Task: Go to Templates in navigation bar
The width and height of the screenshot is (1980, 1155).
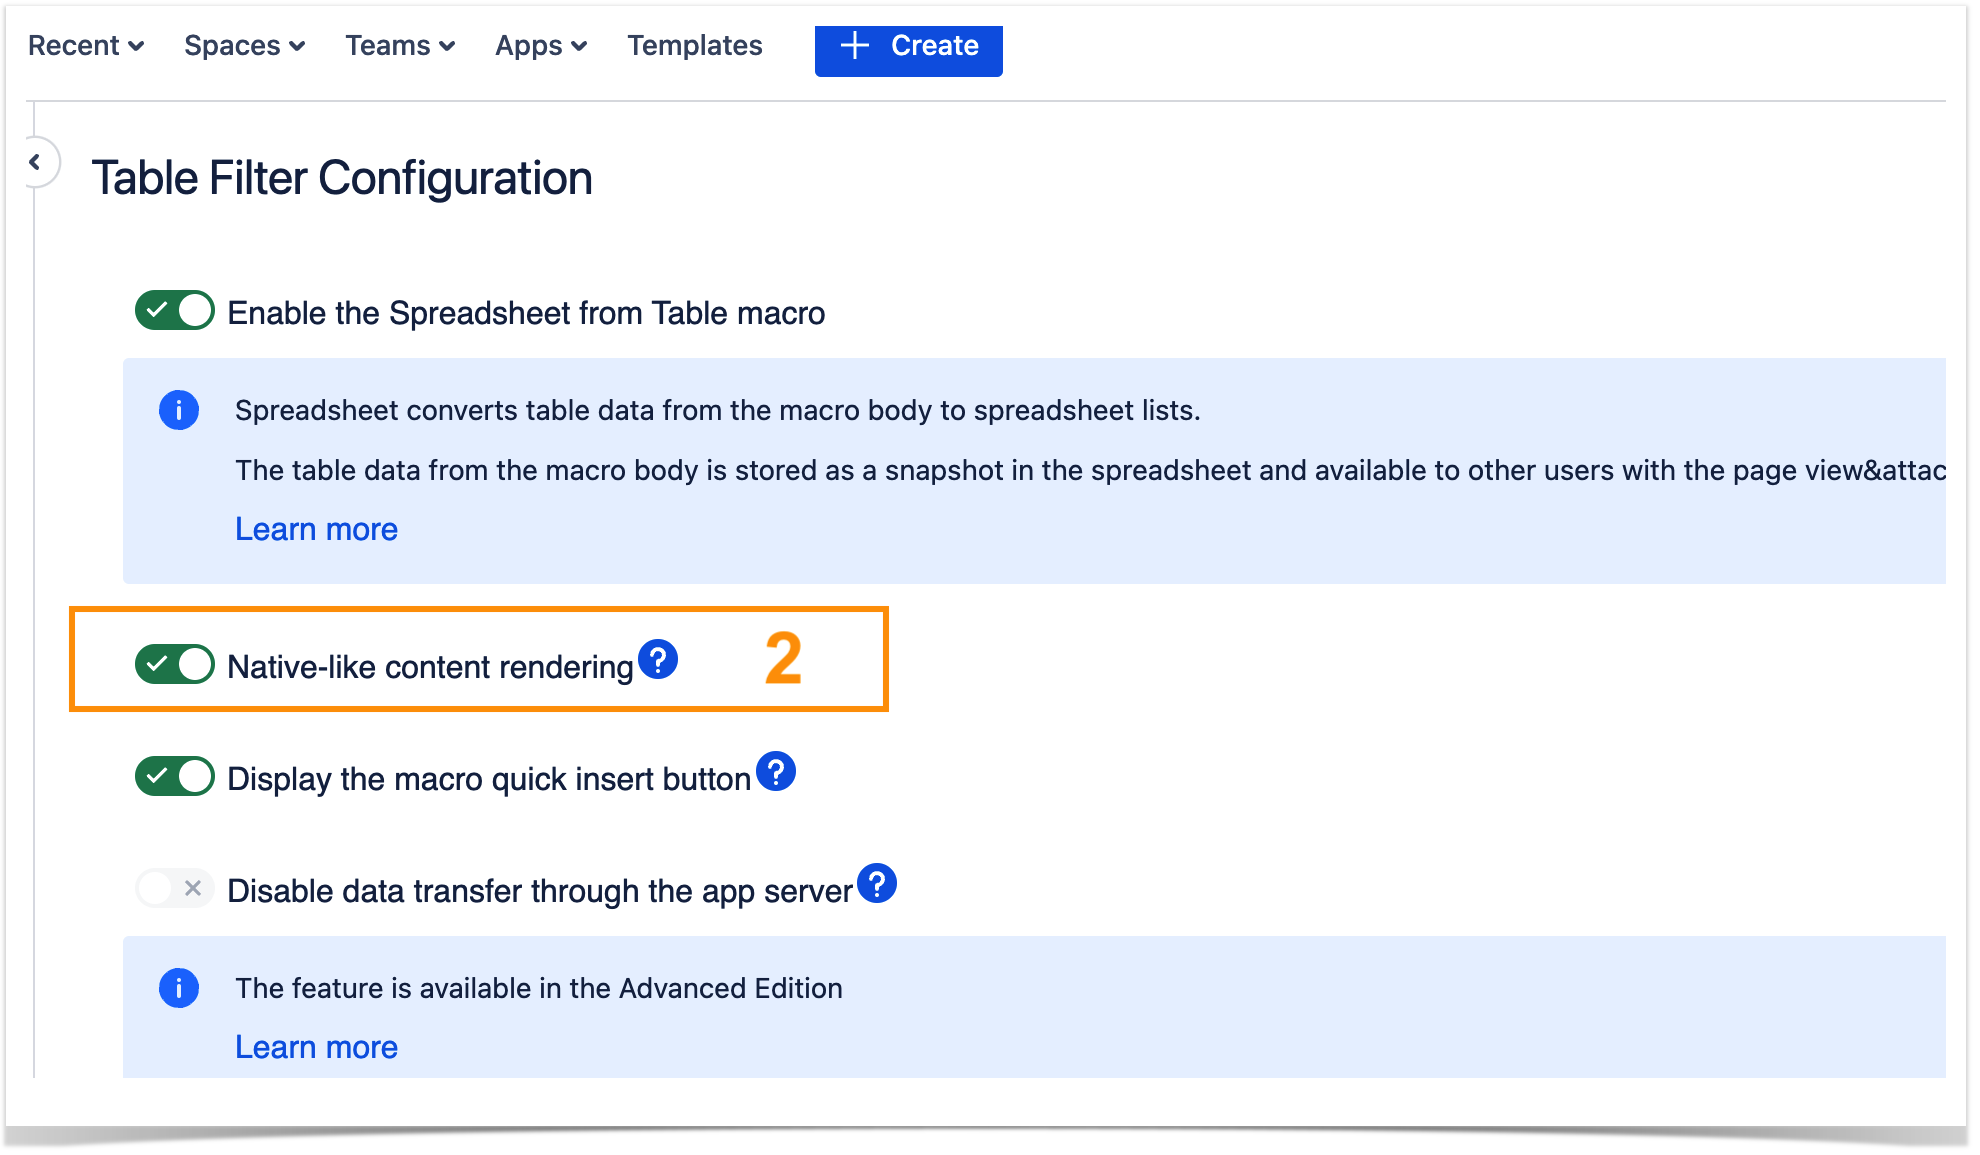Action: [695, 46]
